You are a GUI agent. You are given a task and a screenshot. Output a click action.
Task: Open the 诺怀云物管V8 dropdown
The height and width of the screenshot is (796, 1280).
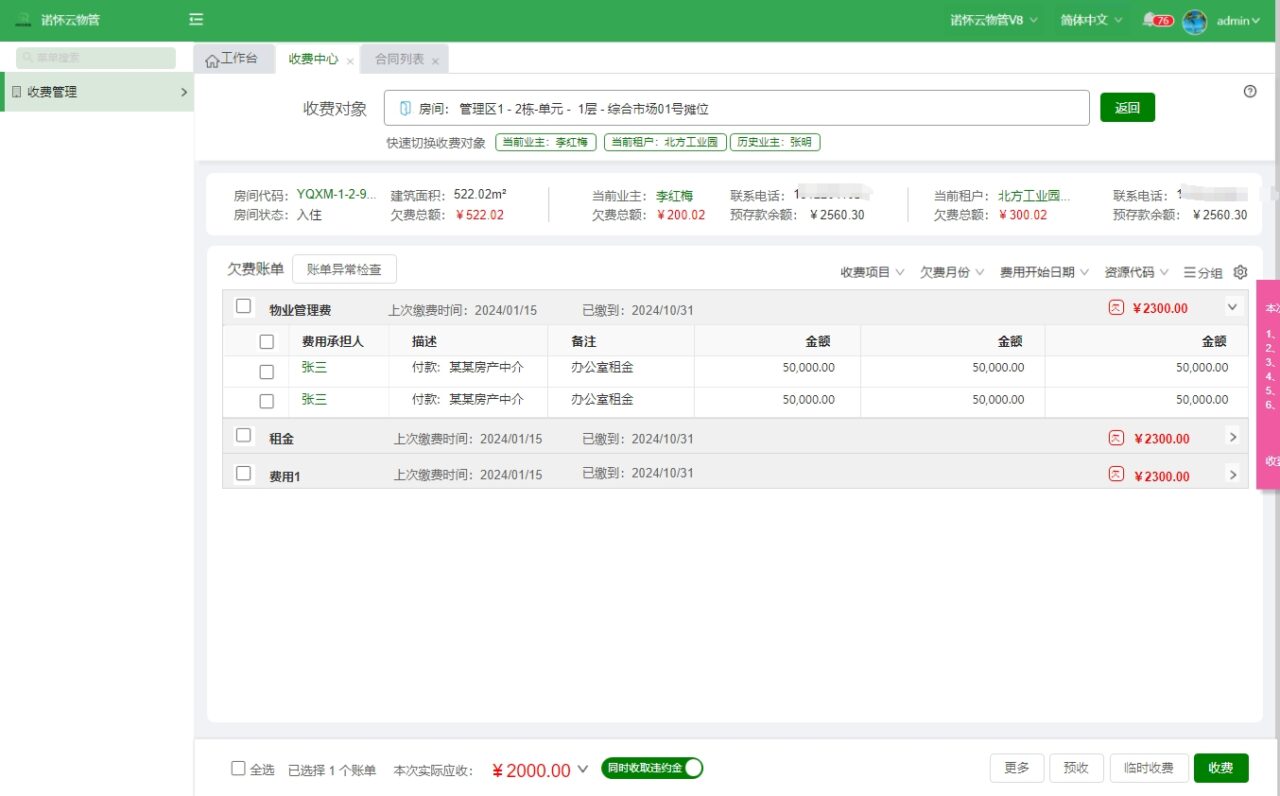pos(994,20)
